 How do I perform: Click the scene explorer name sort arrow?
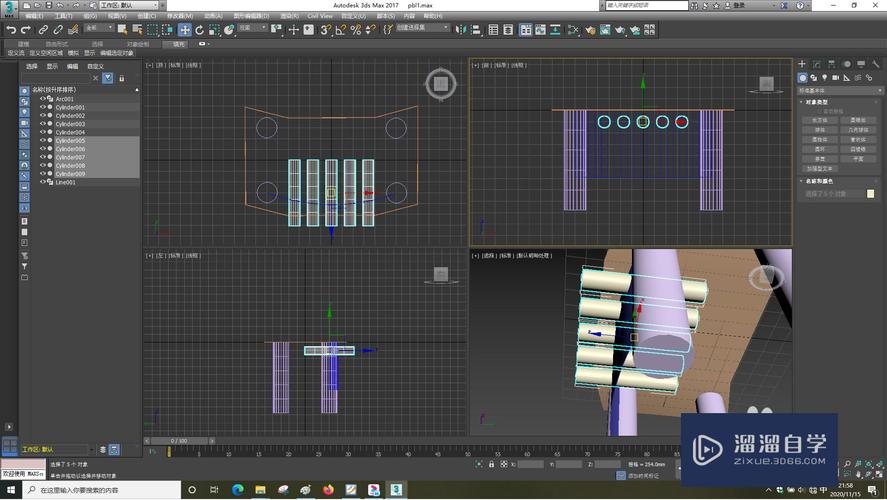136,90
